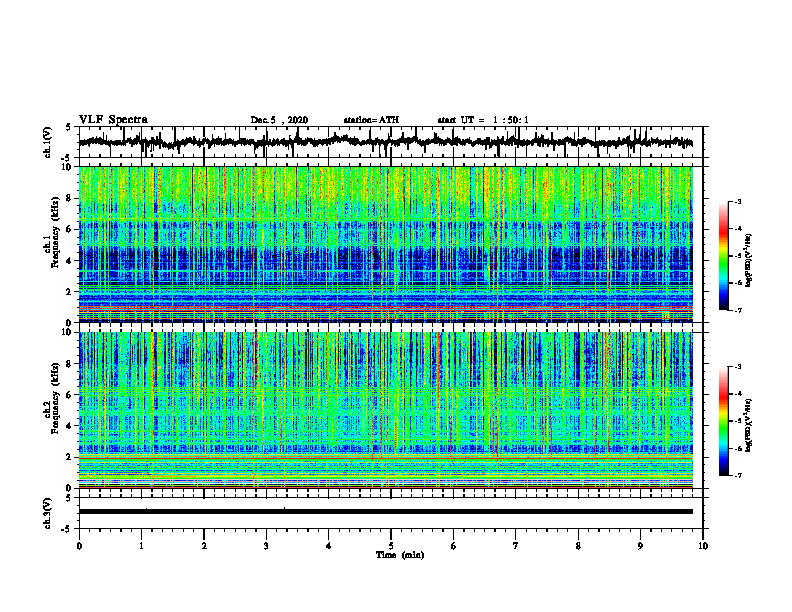Click the "station=ATH" header label

point(371,120)
